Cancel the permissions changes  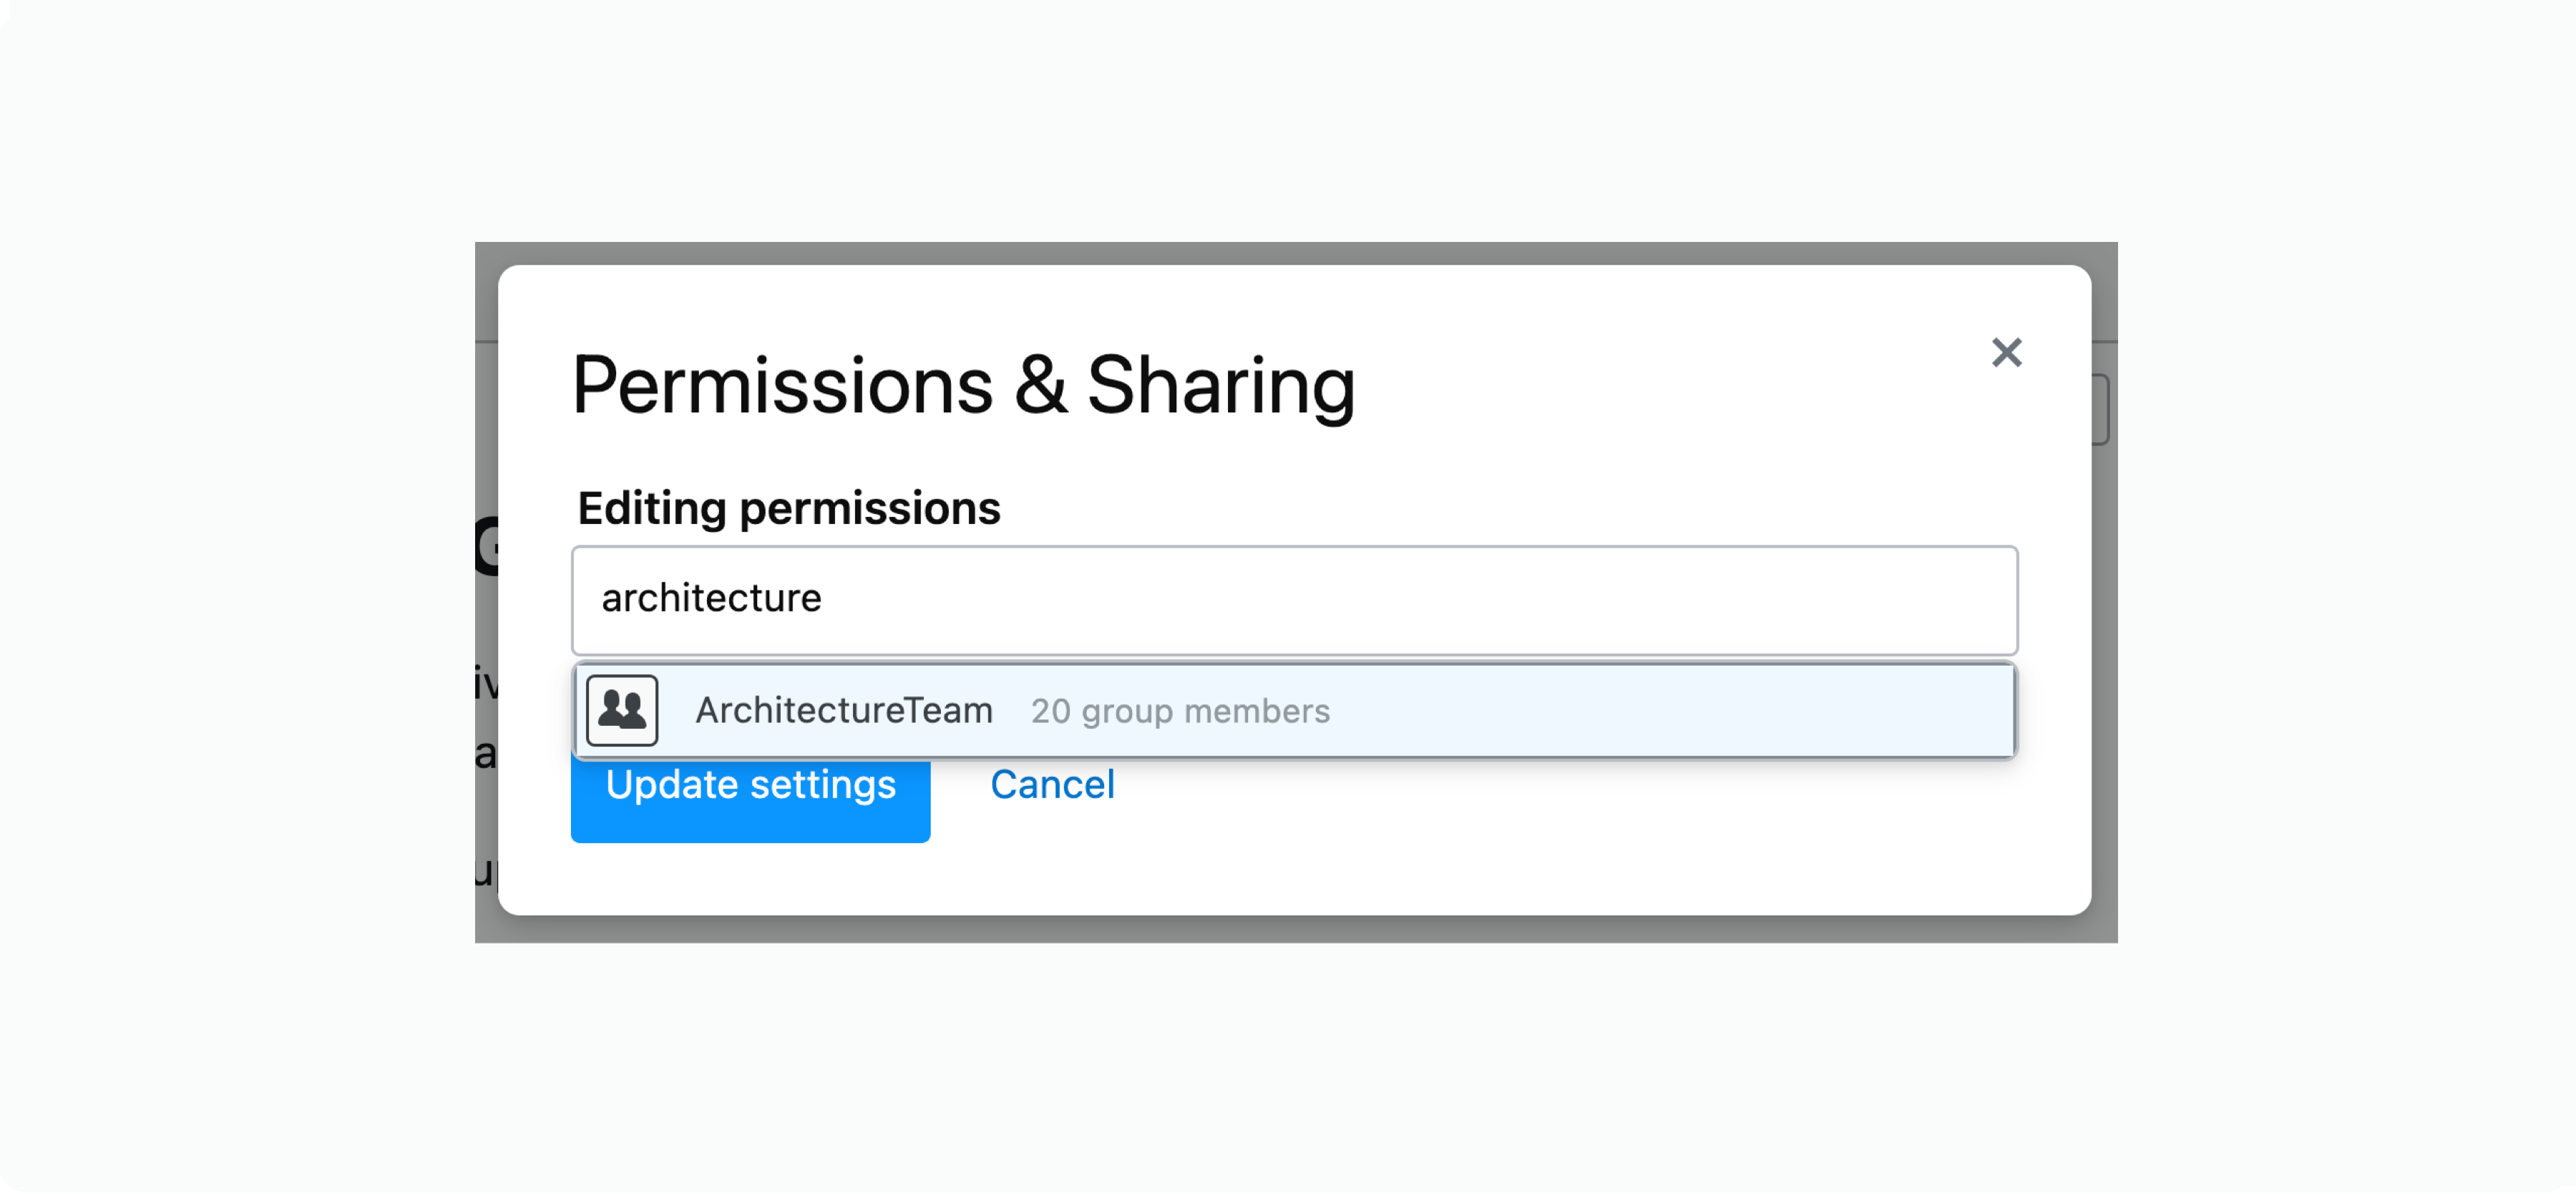pos(1052,785)
